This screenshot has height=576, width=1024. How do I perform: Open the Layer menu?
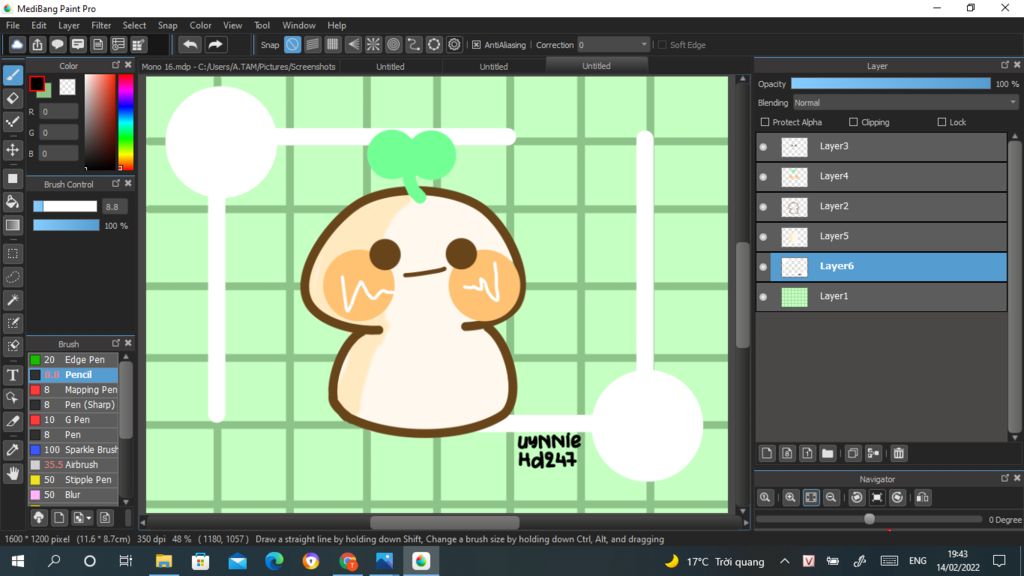coord(69,25)
